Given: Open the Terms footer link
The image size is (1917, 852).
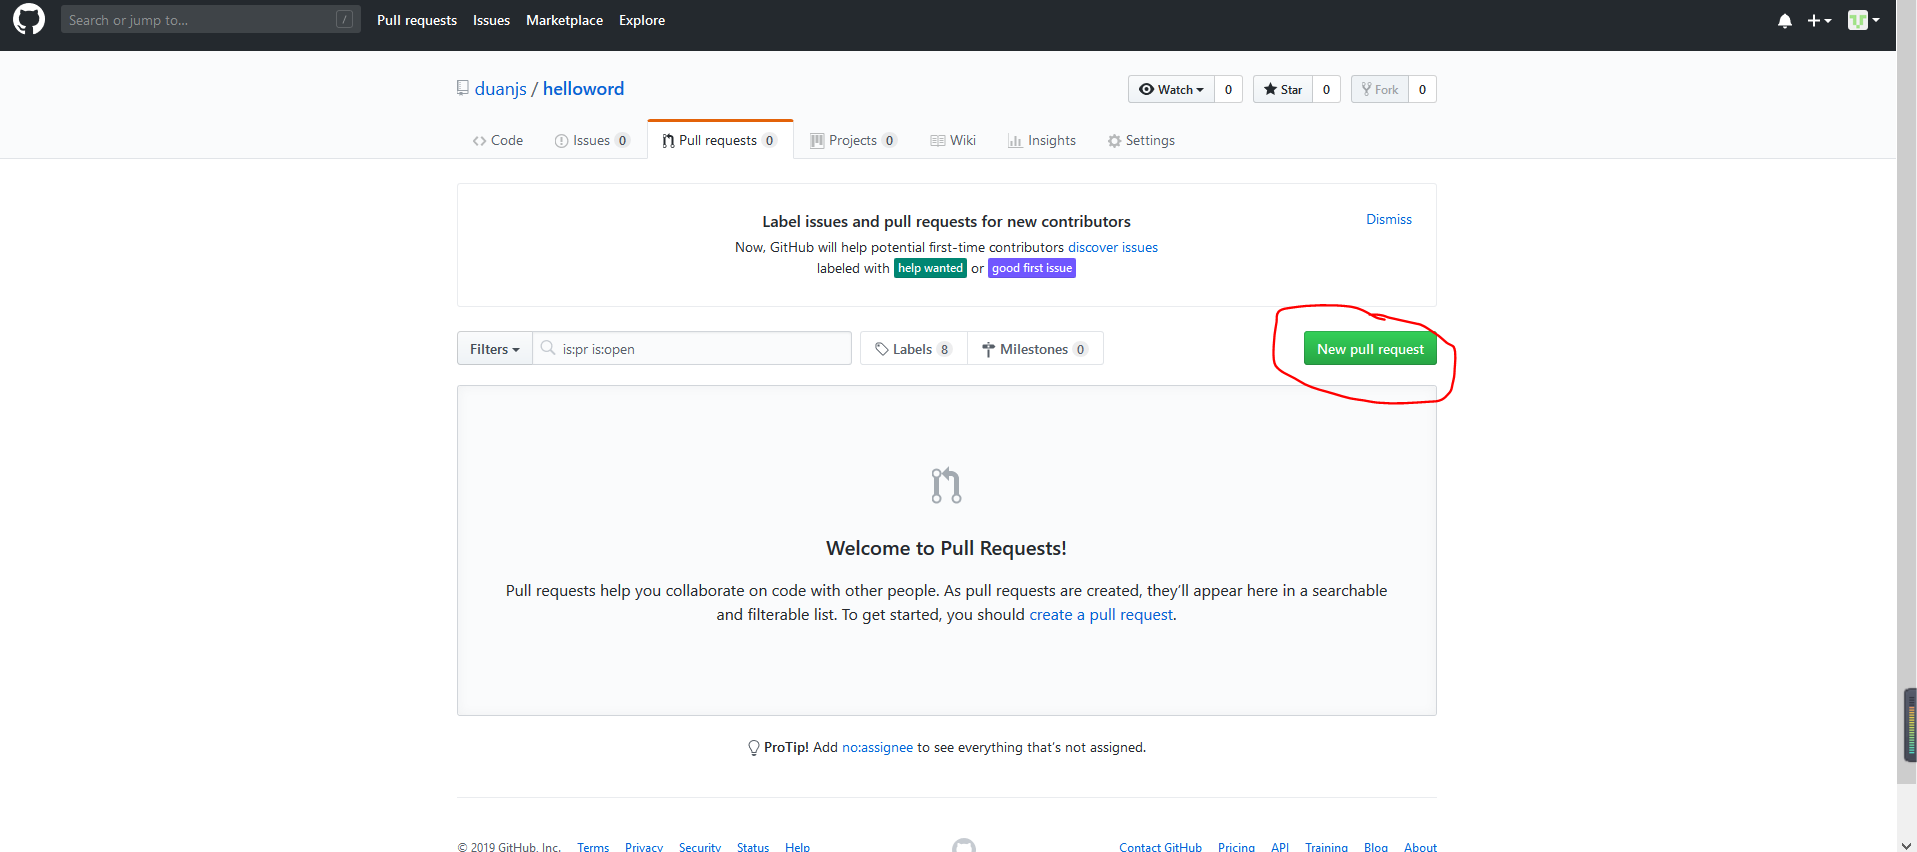Looking at the screenshot, I should (593, 847).
